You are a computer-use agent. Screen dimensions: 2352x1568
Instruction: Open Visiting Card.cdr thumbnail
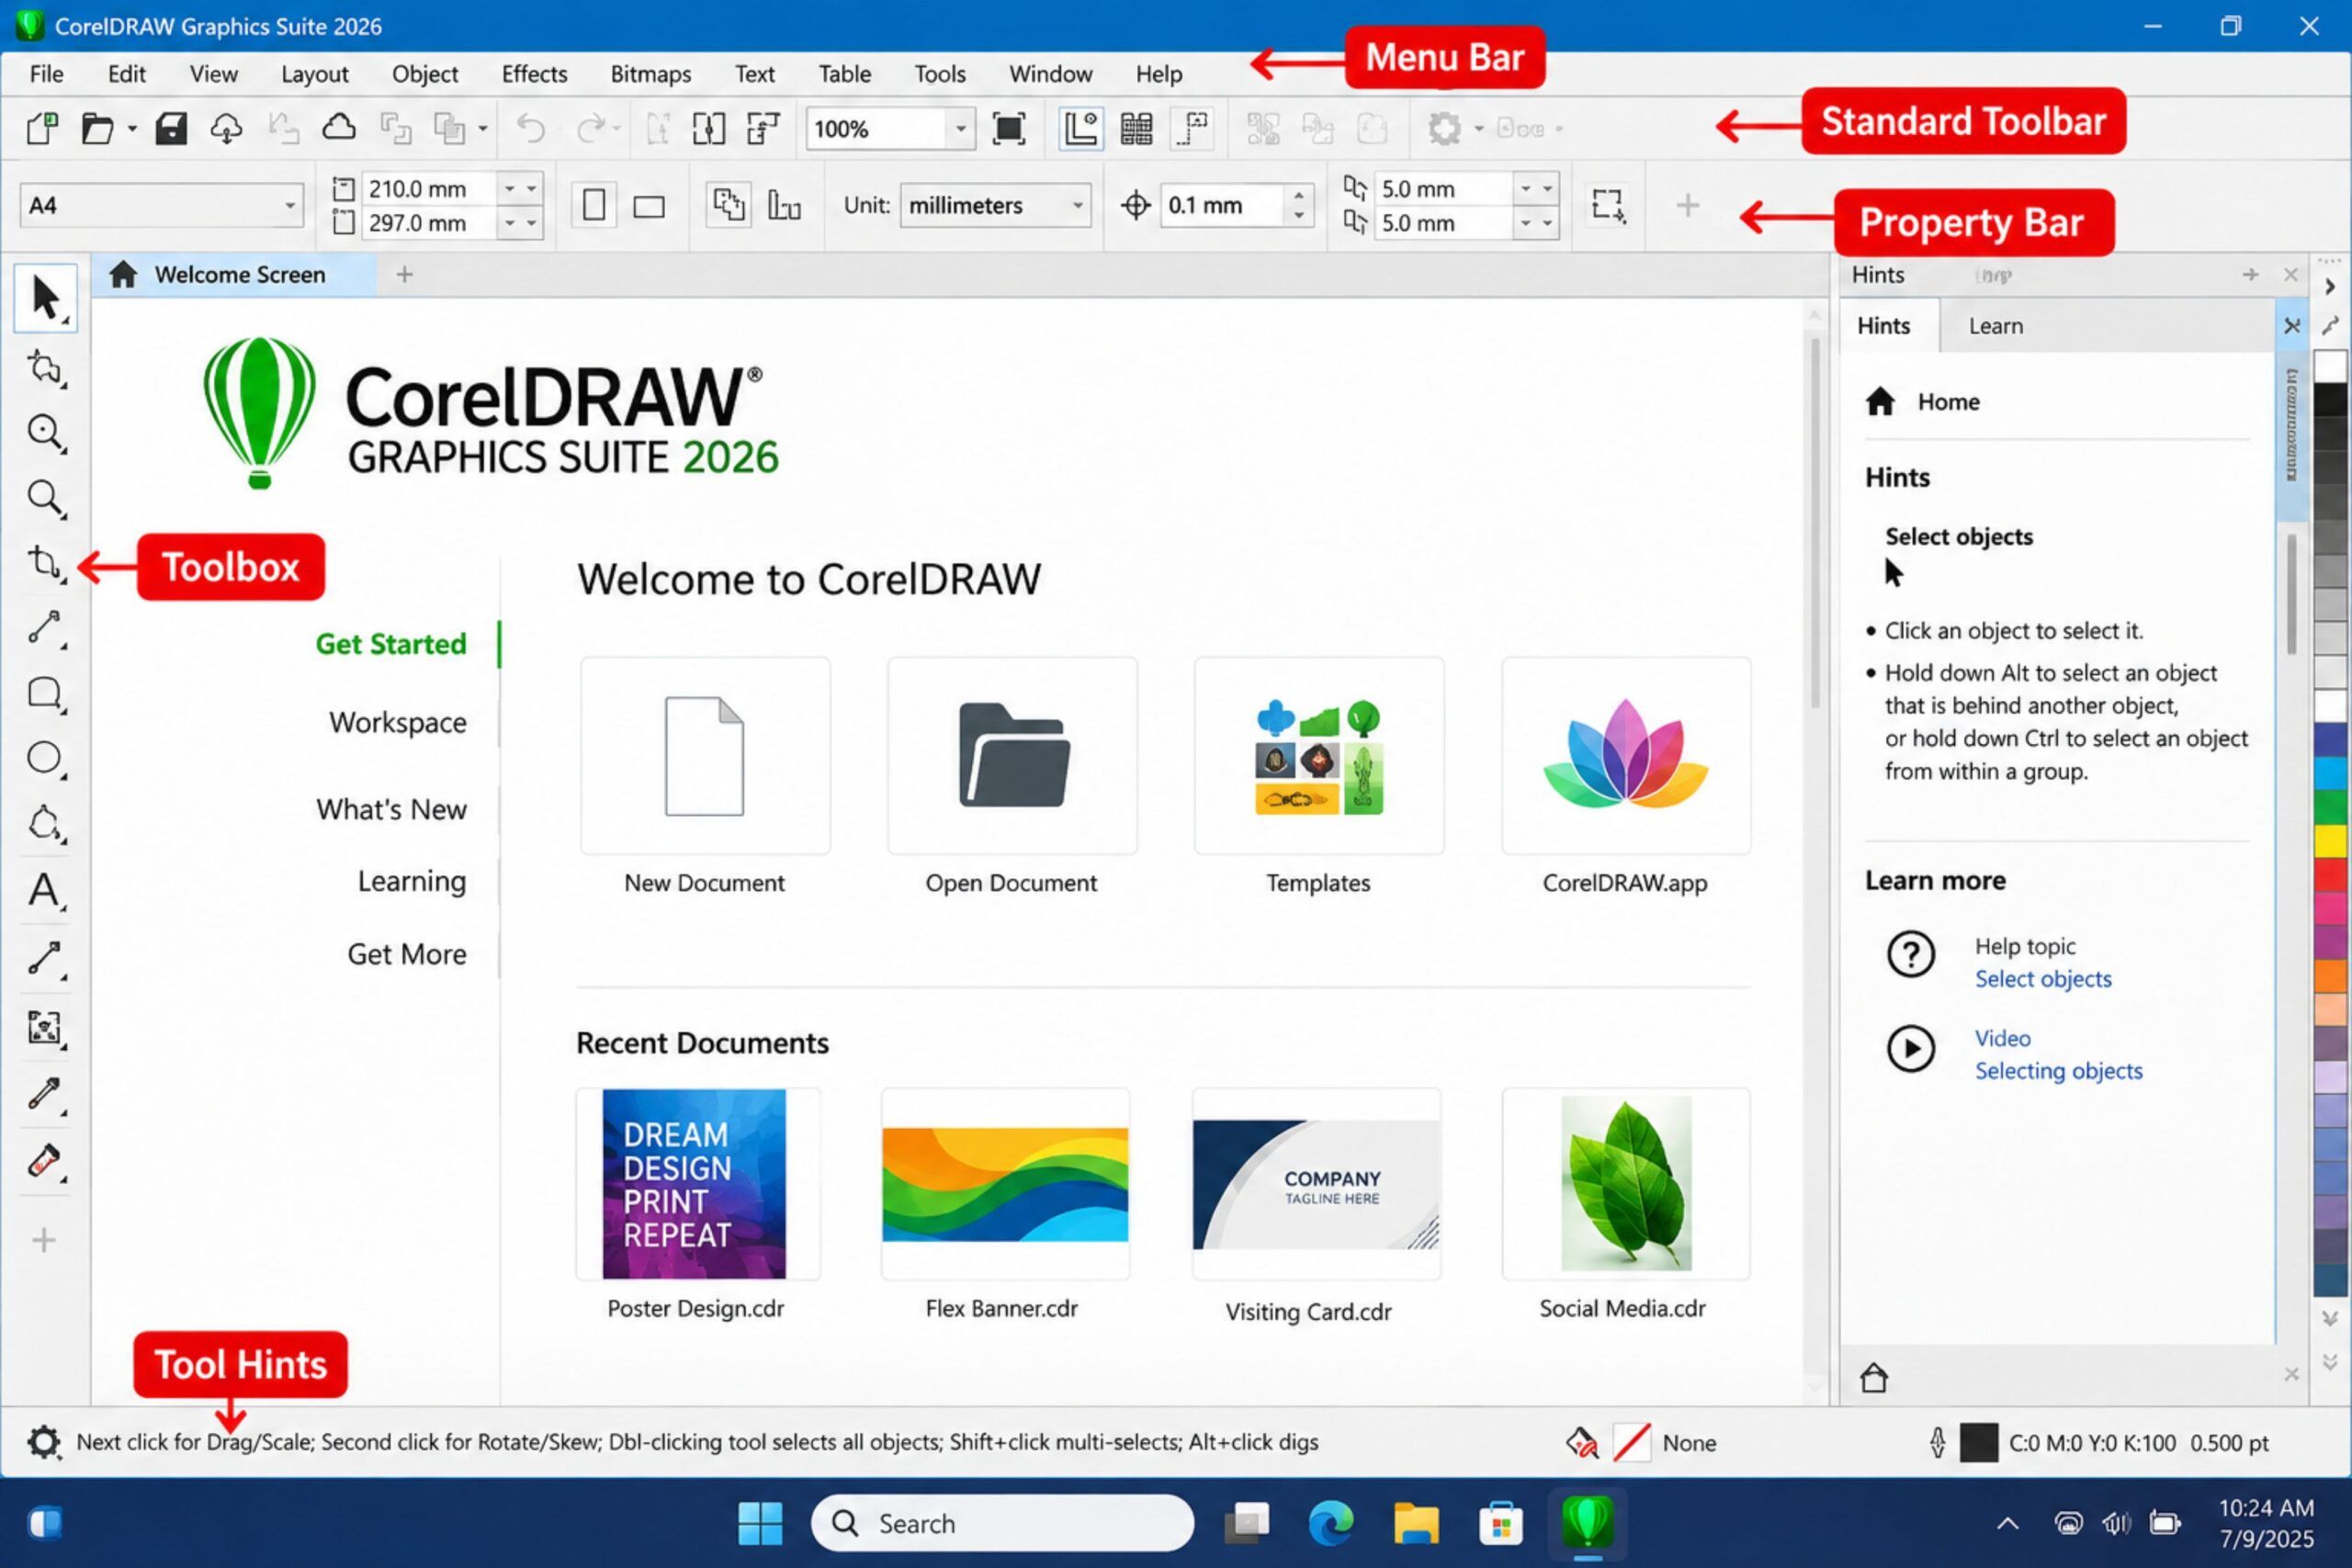[x=1316, y=1184]
